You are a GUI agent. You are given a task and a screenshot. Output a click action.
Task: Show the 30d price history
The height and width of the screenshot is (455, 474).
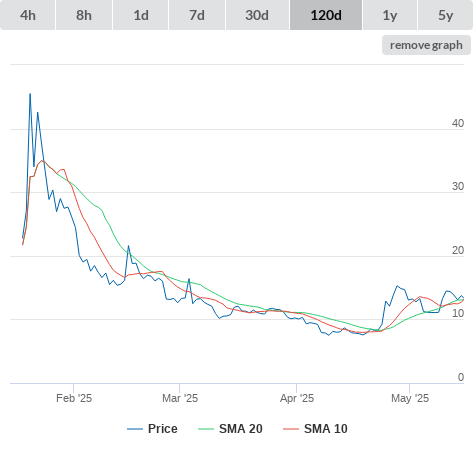point(257,15)
